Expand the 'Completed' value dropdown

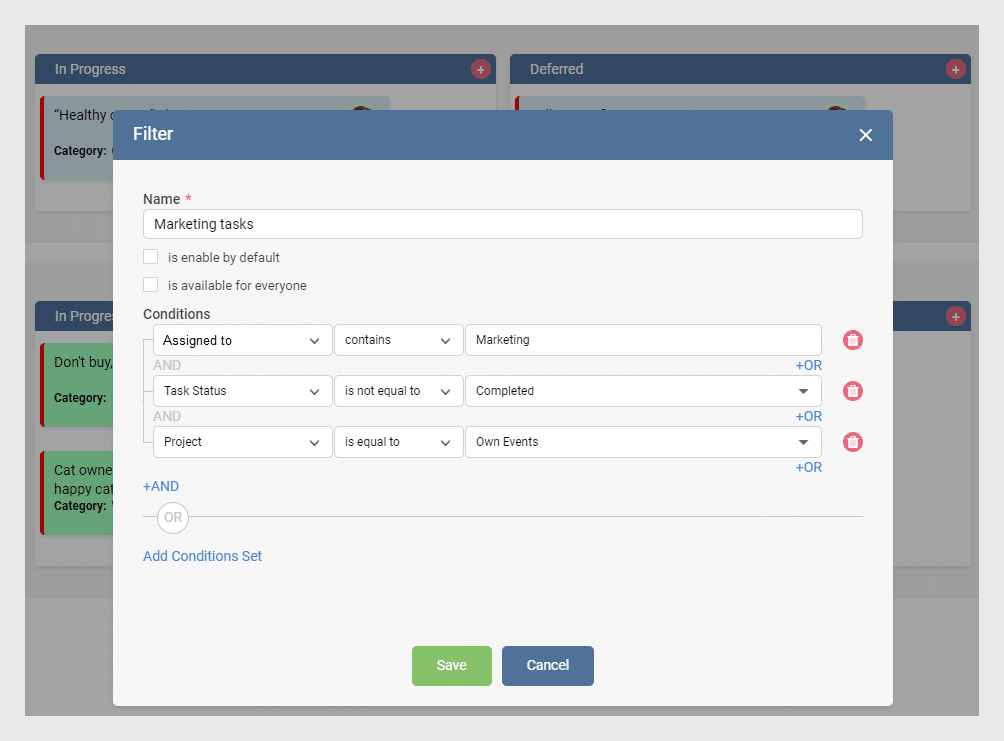[x=643, y=391]
